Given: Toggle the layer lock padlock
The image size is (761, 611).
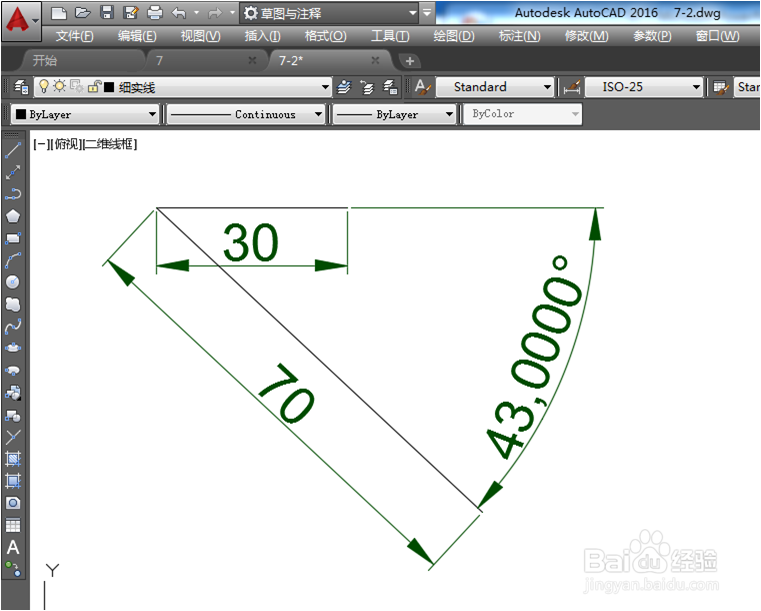Looking at the screenshot, I should (94, 87).
